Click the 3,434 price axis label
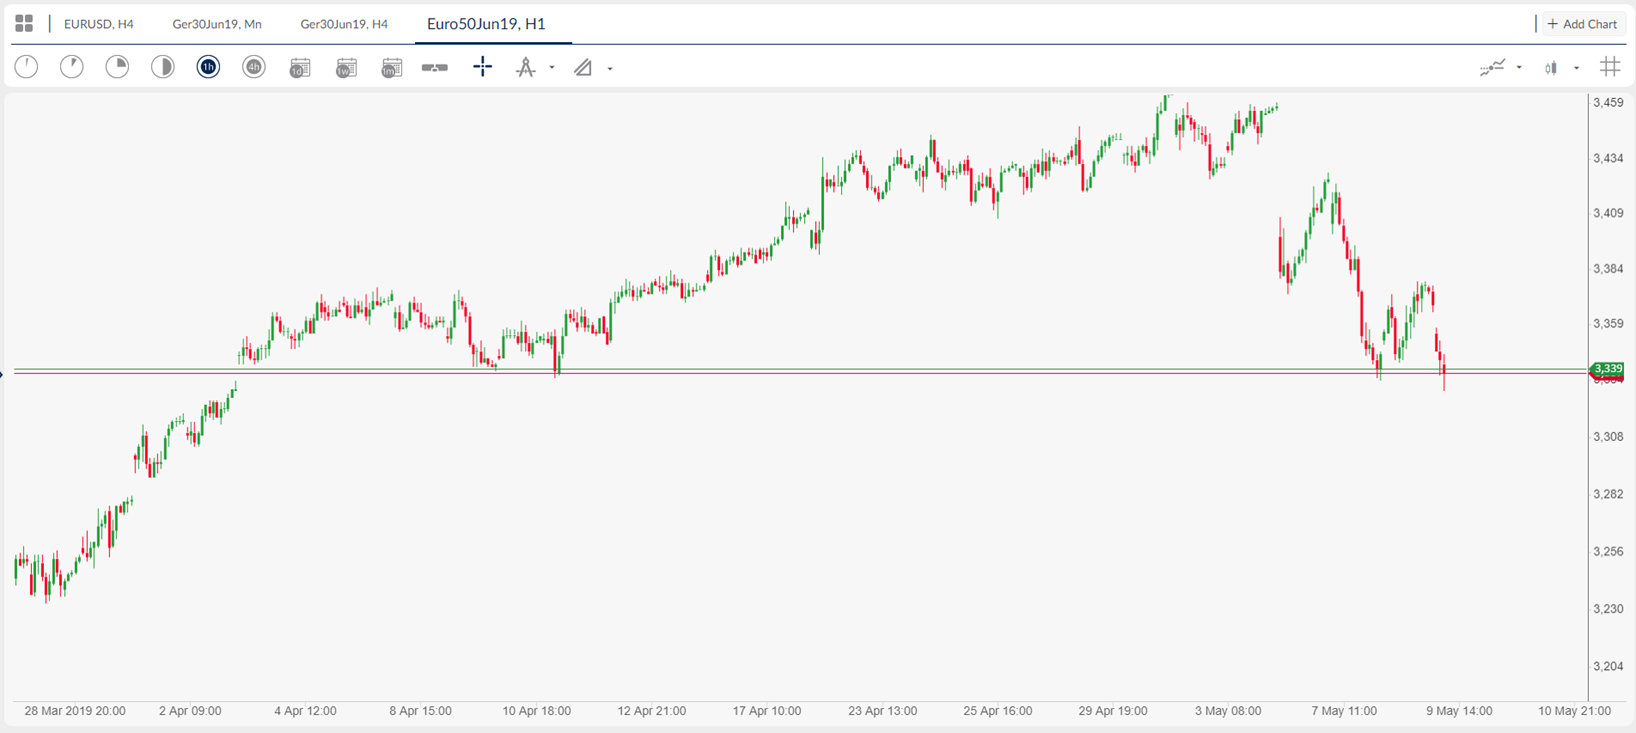Viewport: 1636px width, 733px height. (x=1608, y=158)
